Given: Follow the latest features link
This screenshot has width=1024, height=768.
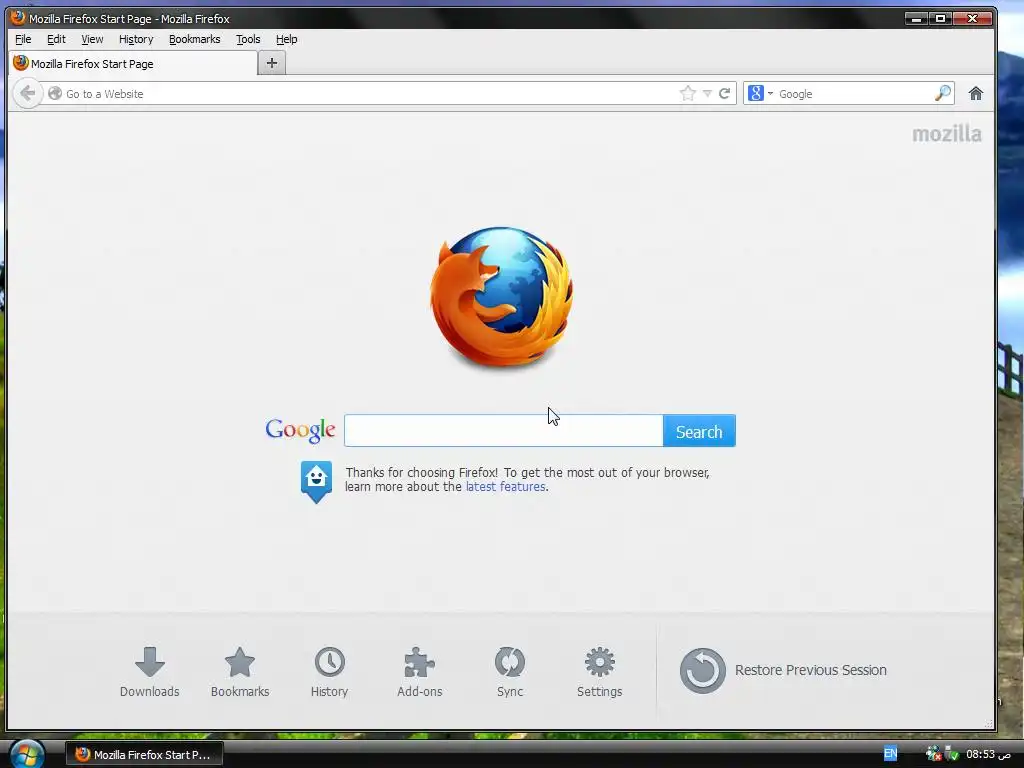Looking at the screenshot, I should pos(505,487).
